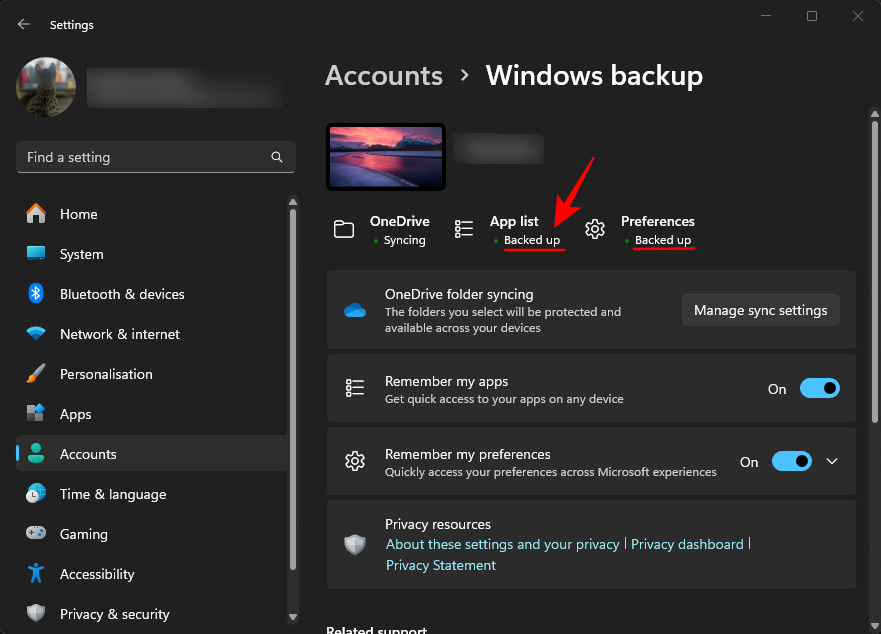Click the Find a setting search box
The image size is (881, 634).
pyautogui.click(x=145, y=157)
